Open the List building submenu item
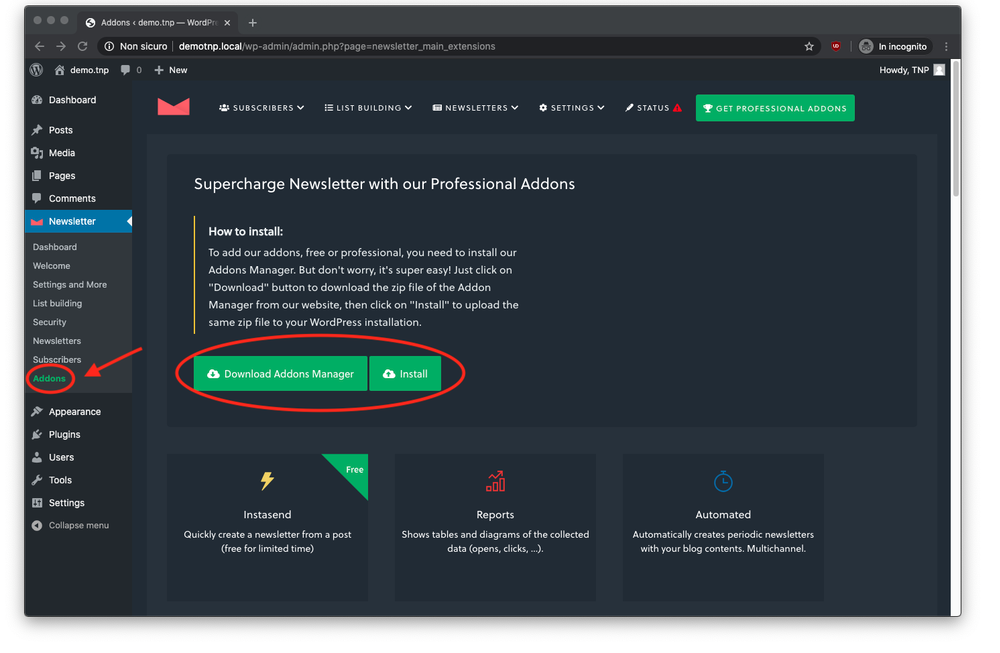 click(57, 304)
